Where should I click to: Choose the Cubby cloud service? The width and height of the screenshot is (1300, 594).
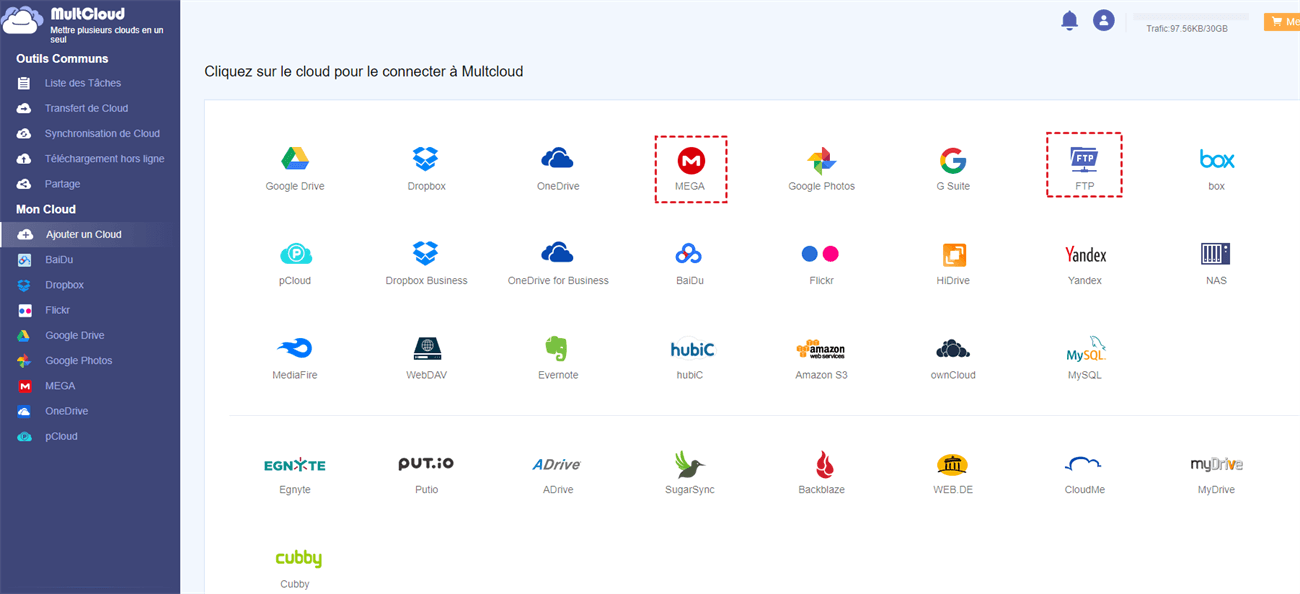(298, 559)
